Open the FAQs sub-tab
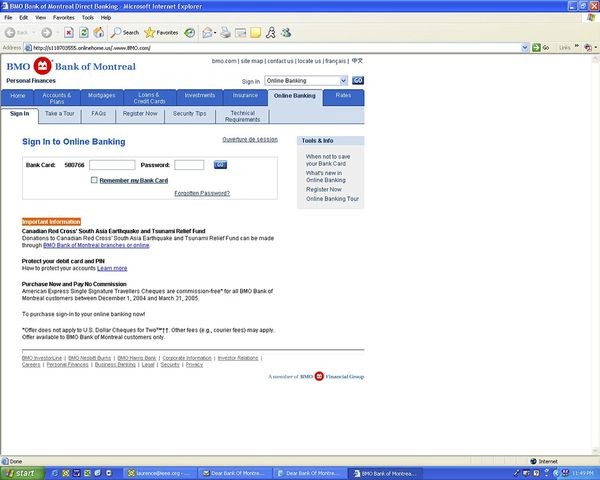Viewport: 600px width, 480px height. (x=98, y=116)
